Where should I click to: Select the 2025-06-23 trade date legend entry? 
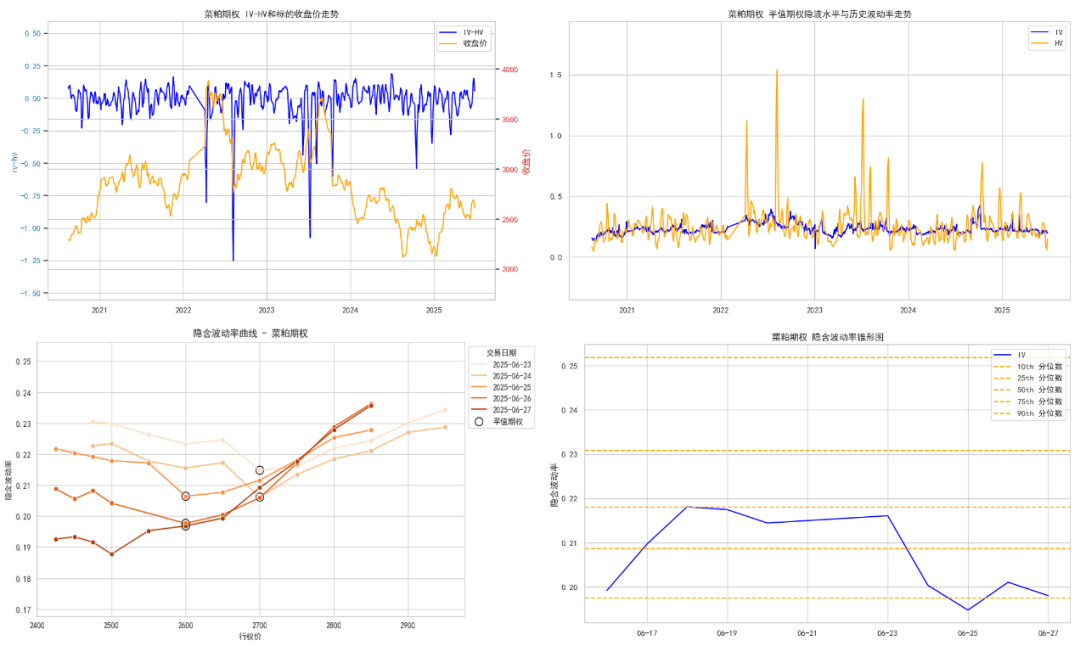(x=501, y=364)
